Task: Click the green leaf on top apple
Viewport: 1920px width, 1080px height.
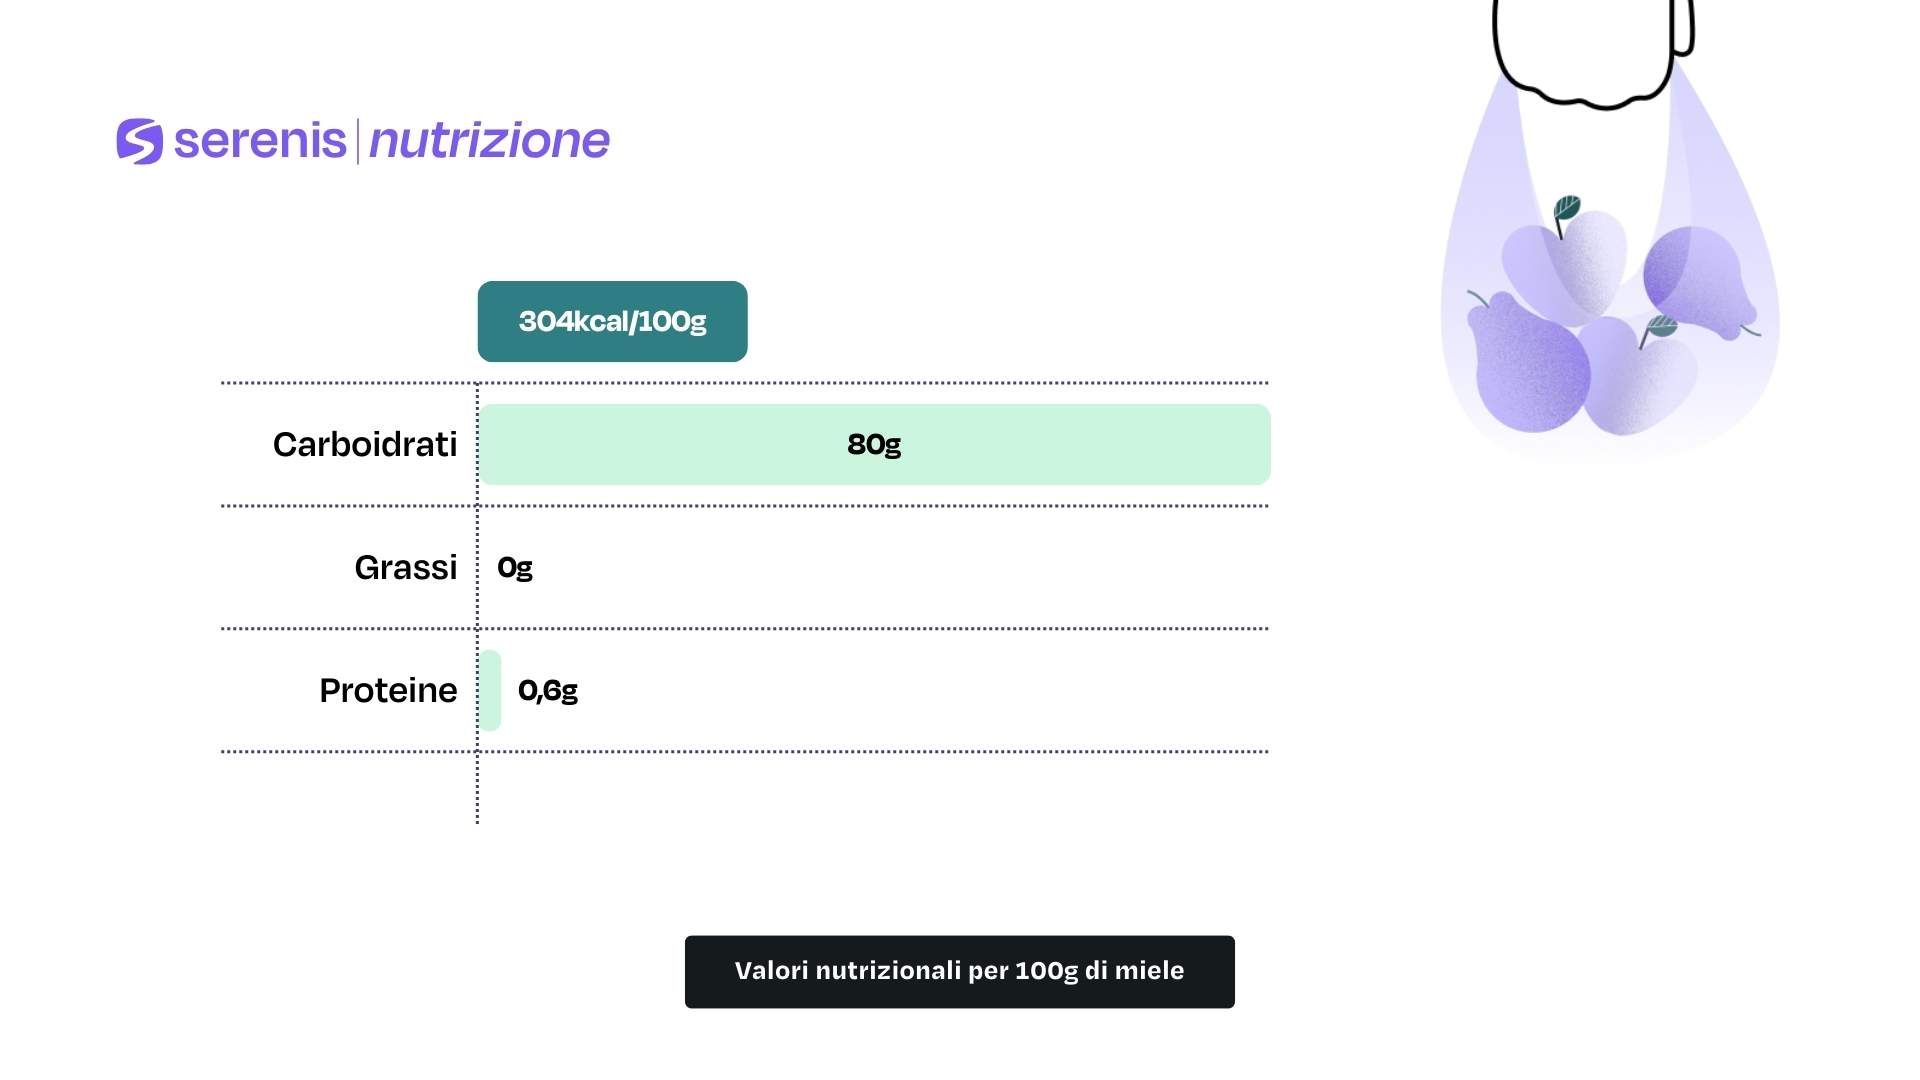Action: pos(1567,208)
